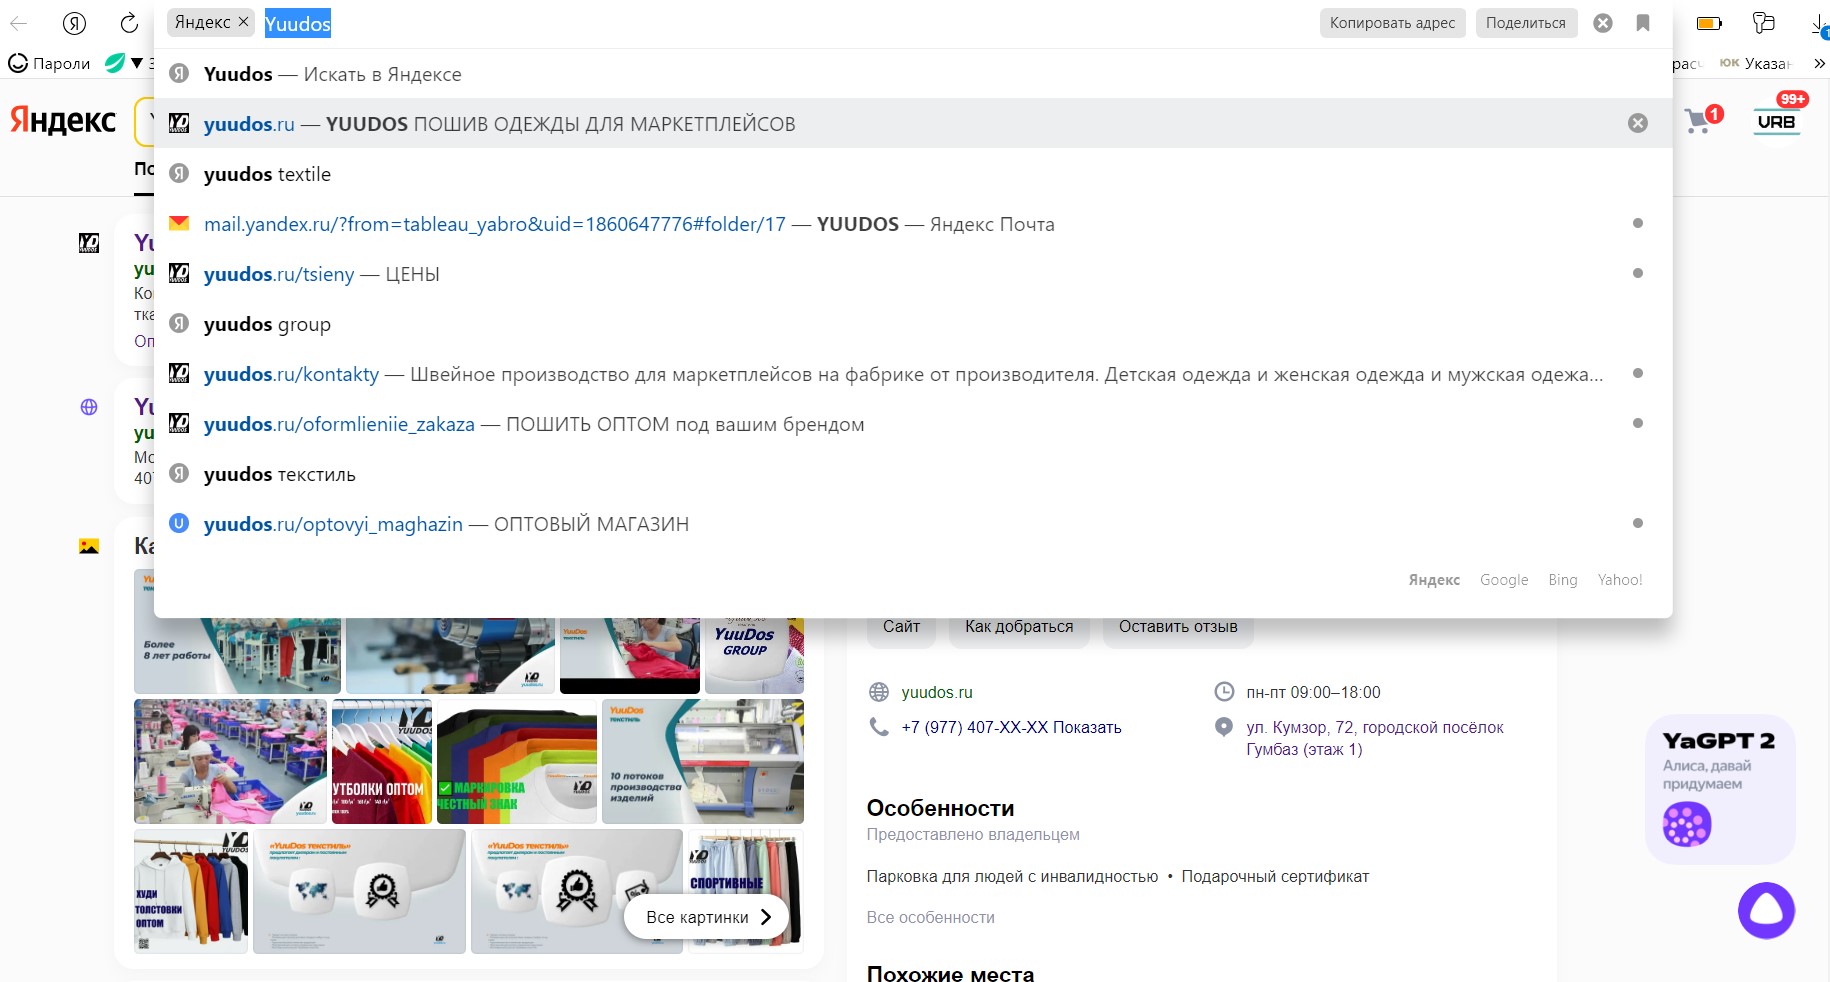Bookmark the page with the bookmark icon
Viewport: 1830px width, 982px height.
click(x=1643, y=23)
